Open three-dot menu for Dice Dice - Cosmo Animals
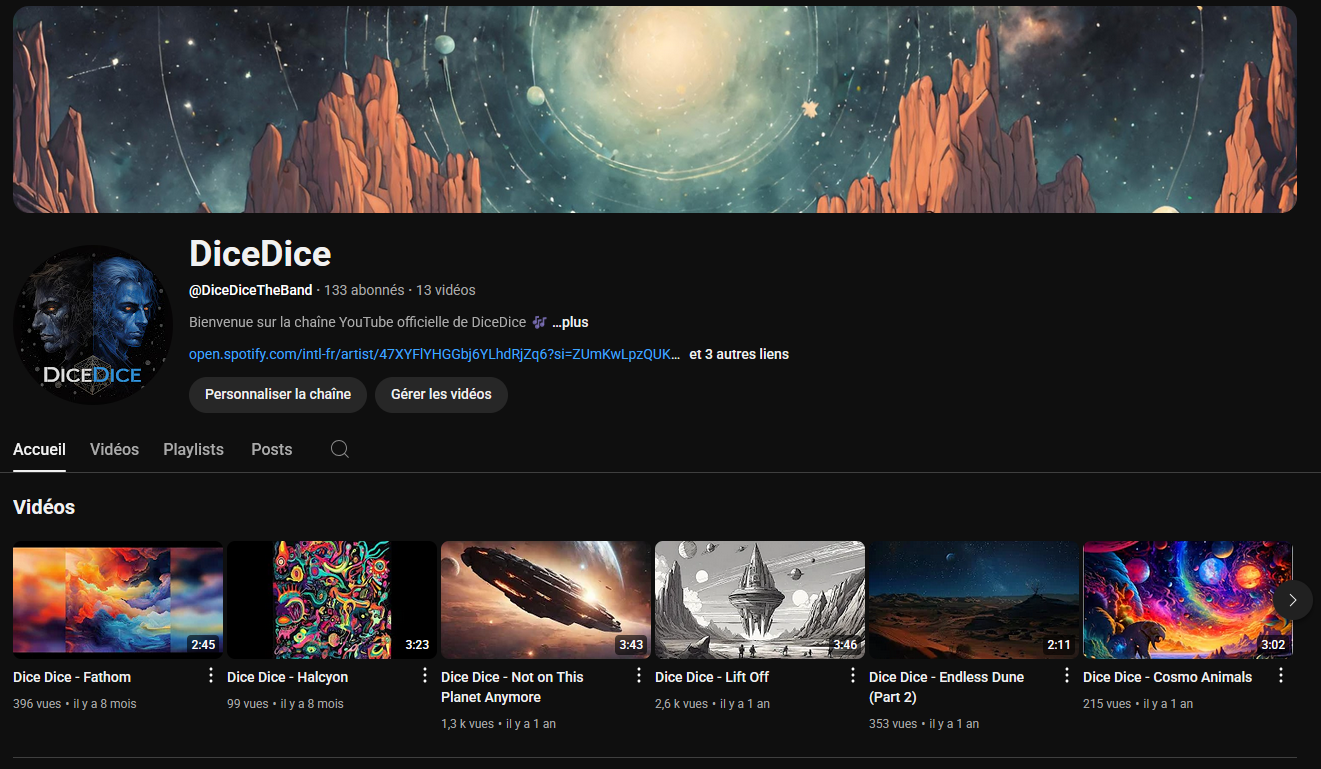The width and height of the screenshot is (1321, 769). (x=1281, y=676)
